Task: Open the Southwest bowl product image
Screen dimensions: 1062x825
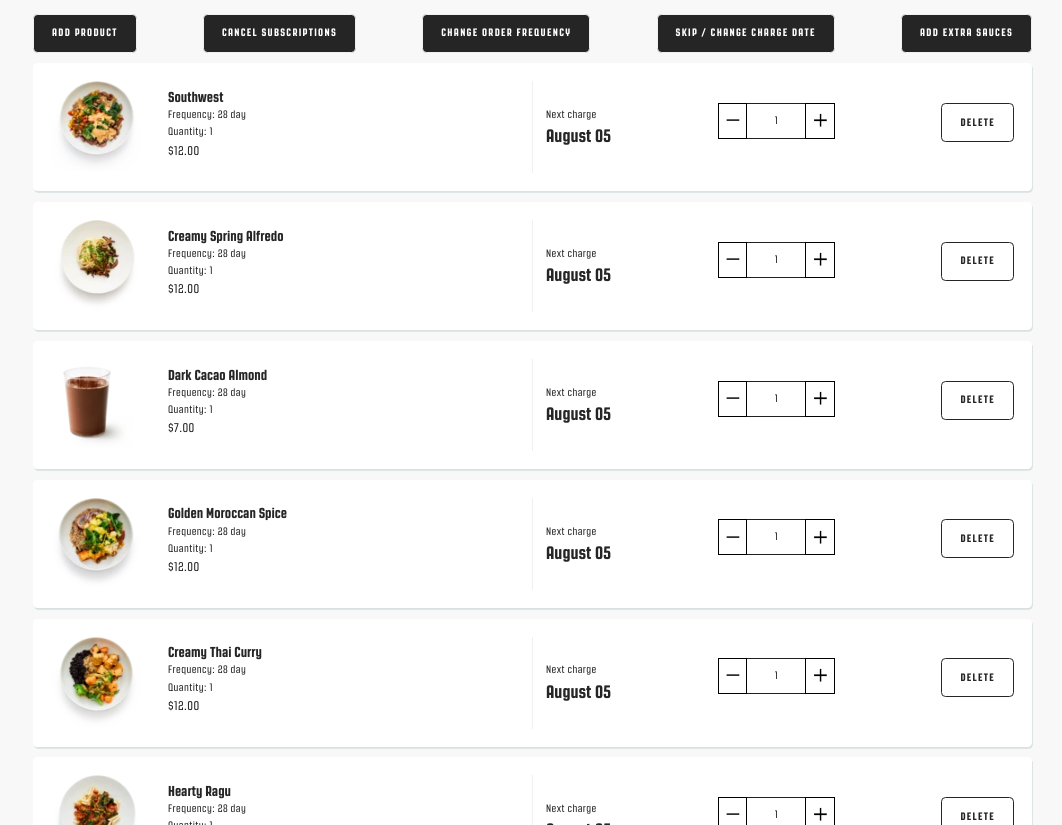Action: click(96, 119)
